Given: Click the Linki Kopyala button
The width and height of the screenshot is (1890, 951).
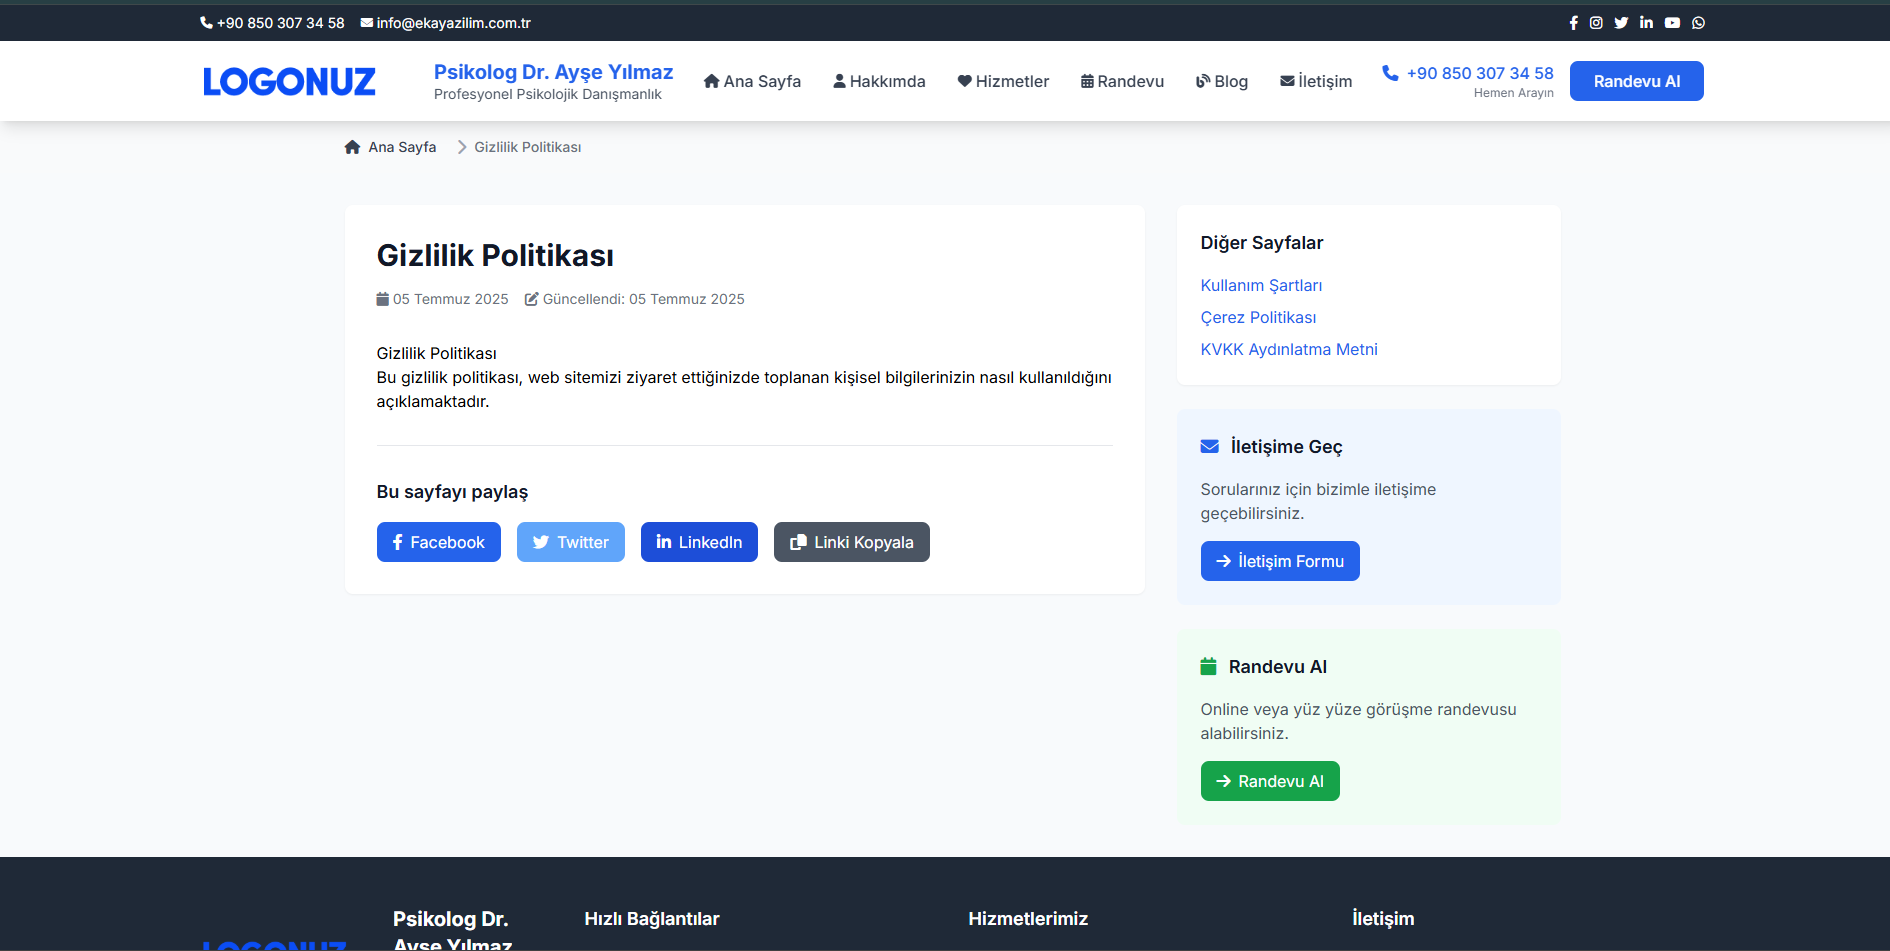Looking at the screenshot, I should (851, 542).
